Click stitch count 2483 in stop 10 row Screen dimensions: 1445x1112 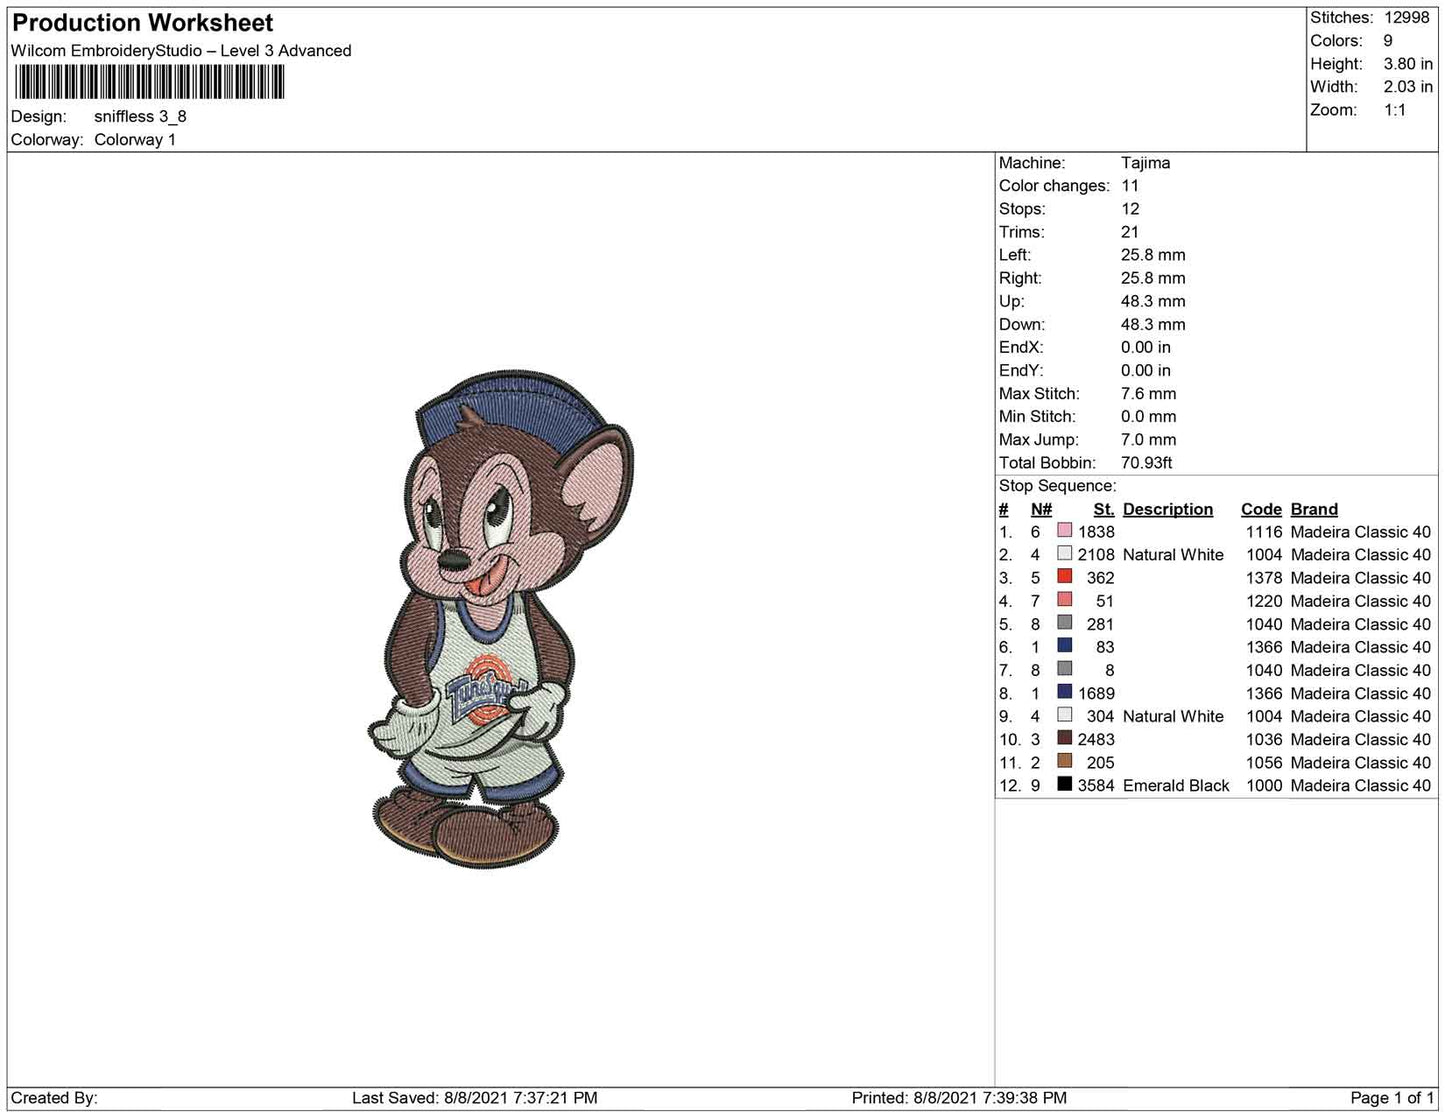coord(1096,739)
